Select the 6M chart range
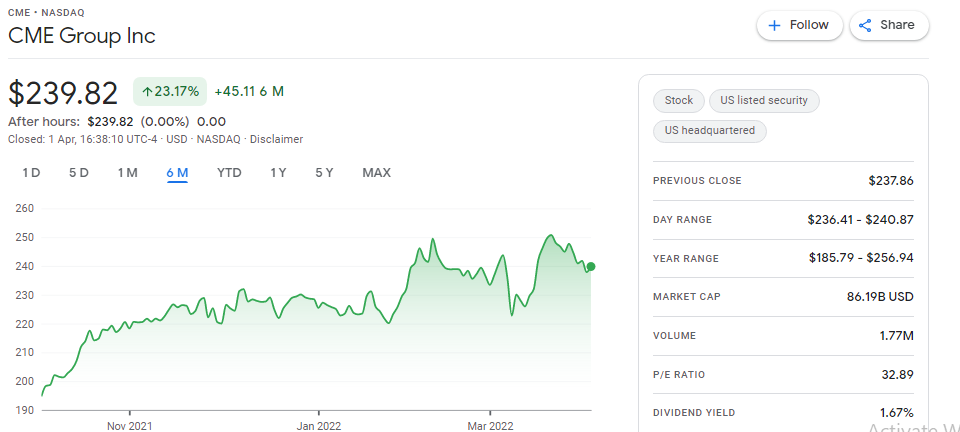Viewport: 960px width, 432px height. coord(177,173)
